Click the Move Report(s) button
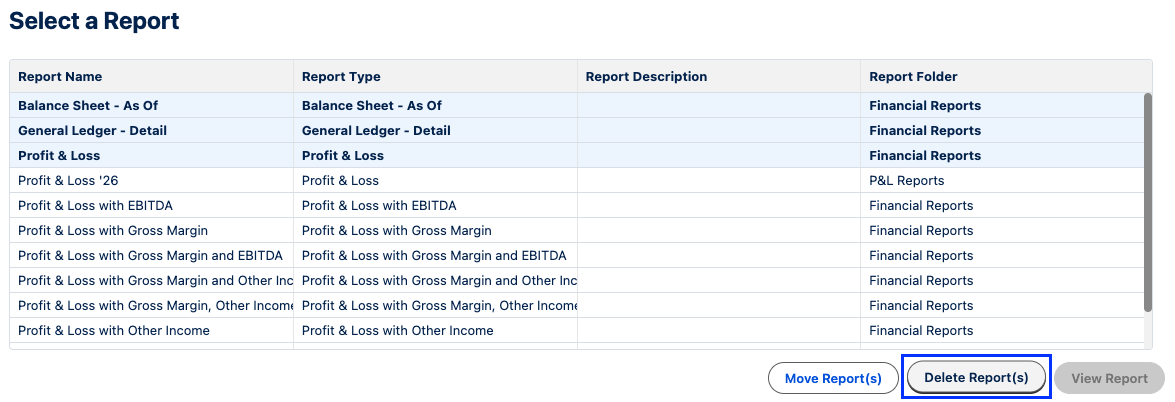This screenshot has width=1175, height=402. point(833,379)
